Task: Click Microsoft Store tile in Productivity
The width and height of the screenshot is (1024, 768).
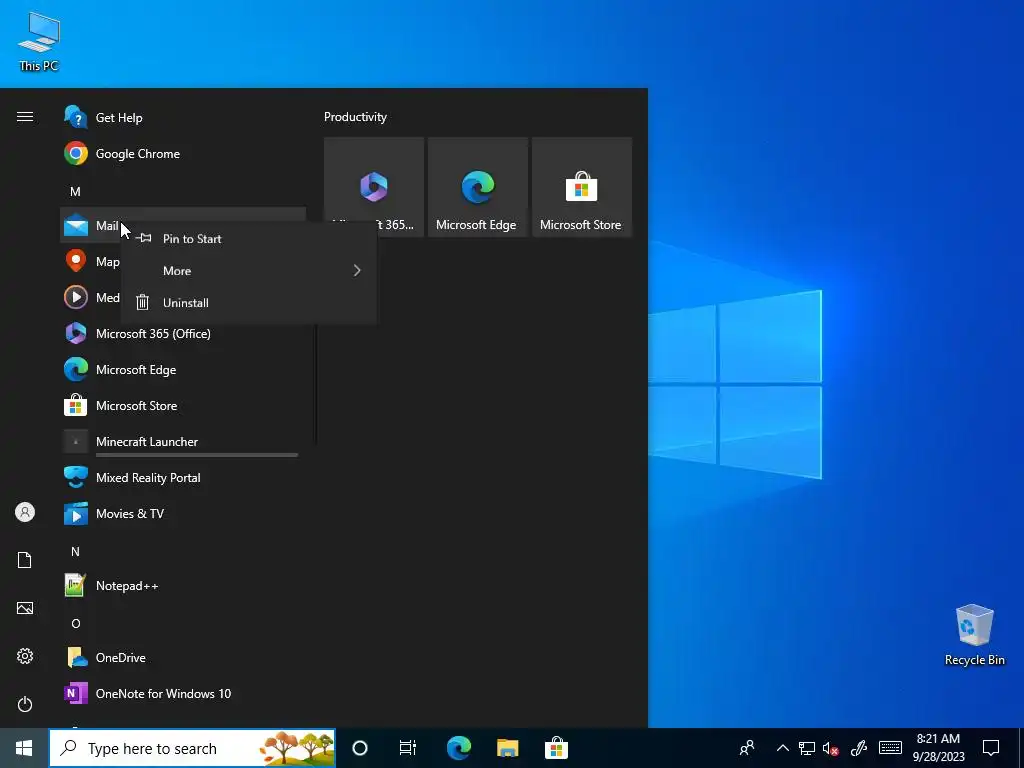Action: [x=581, y=187]
